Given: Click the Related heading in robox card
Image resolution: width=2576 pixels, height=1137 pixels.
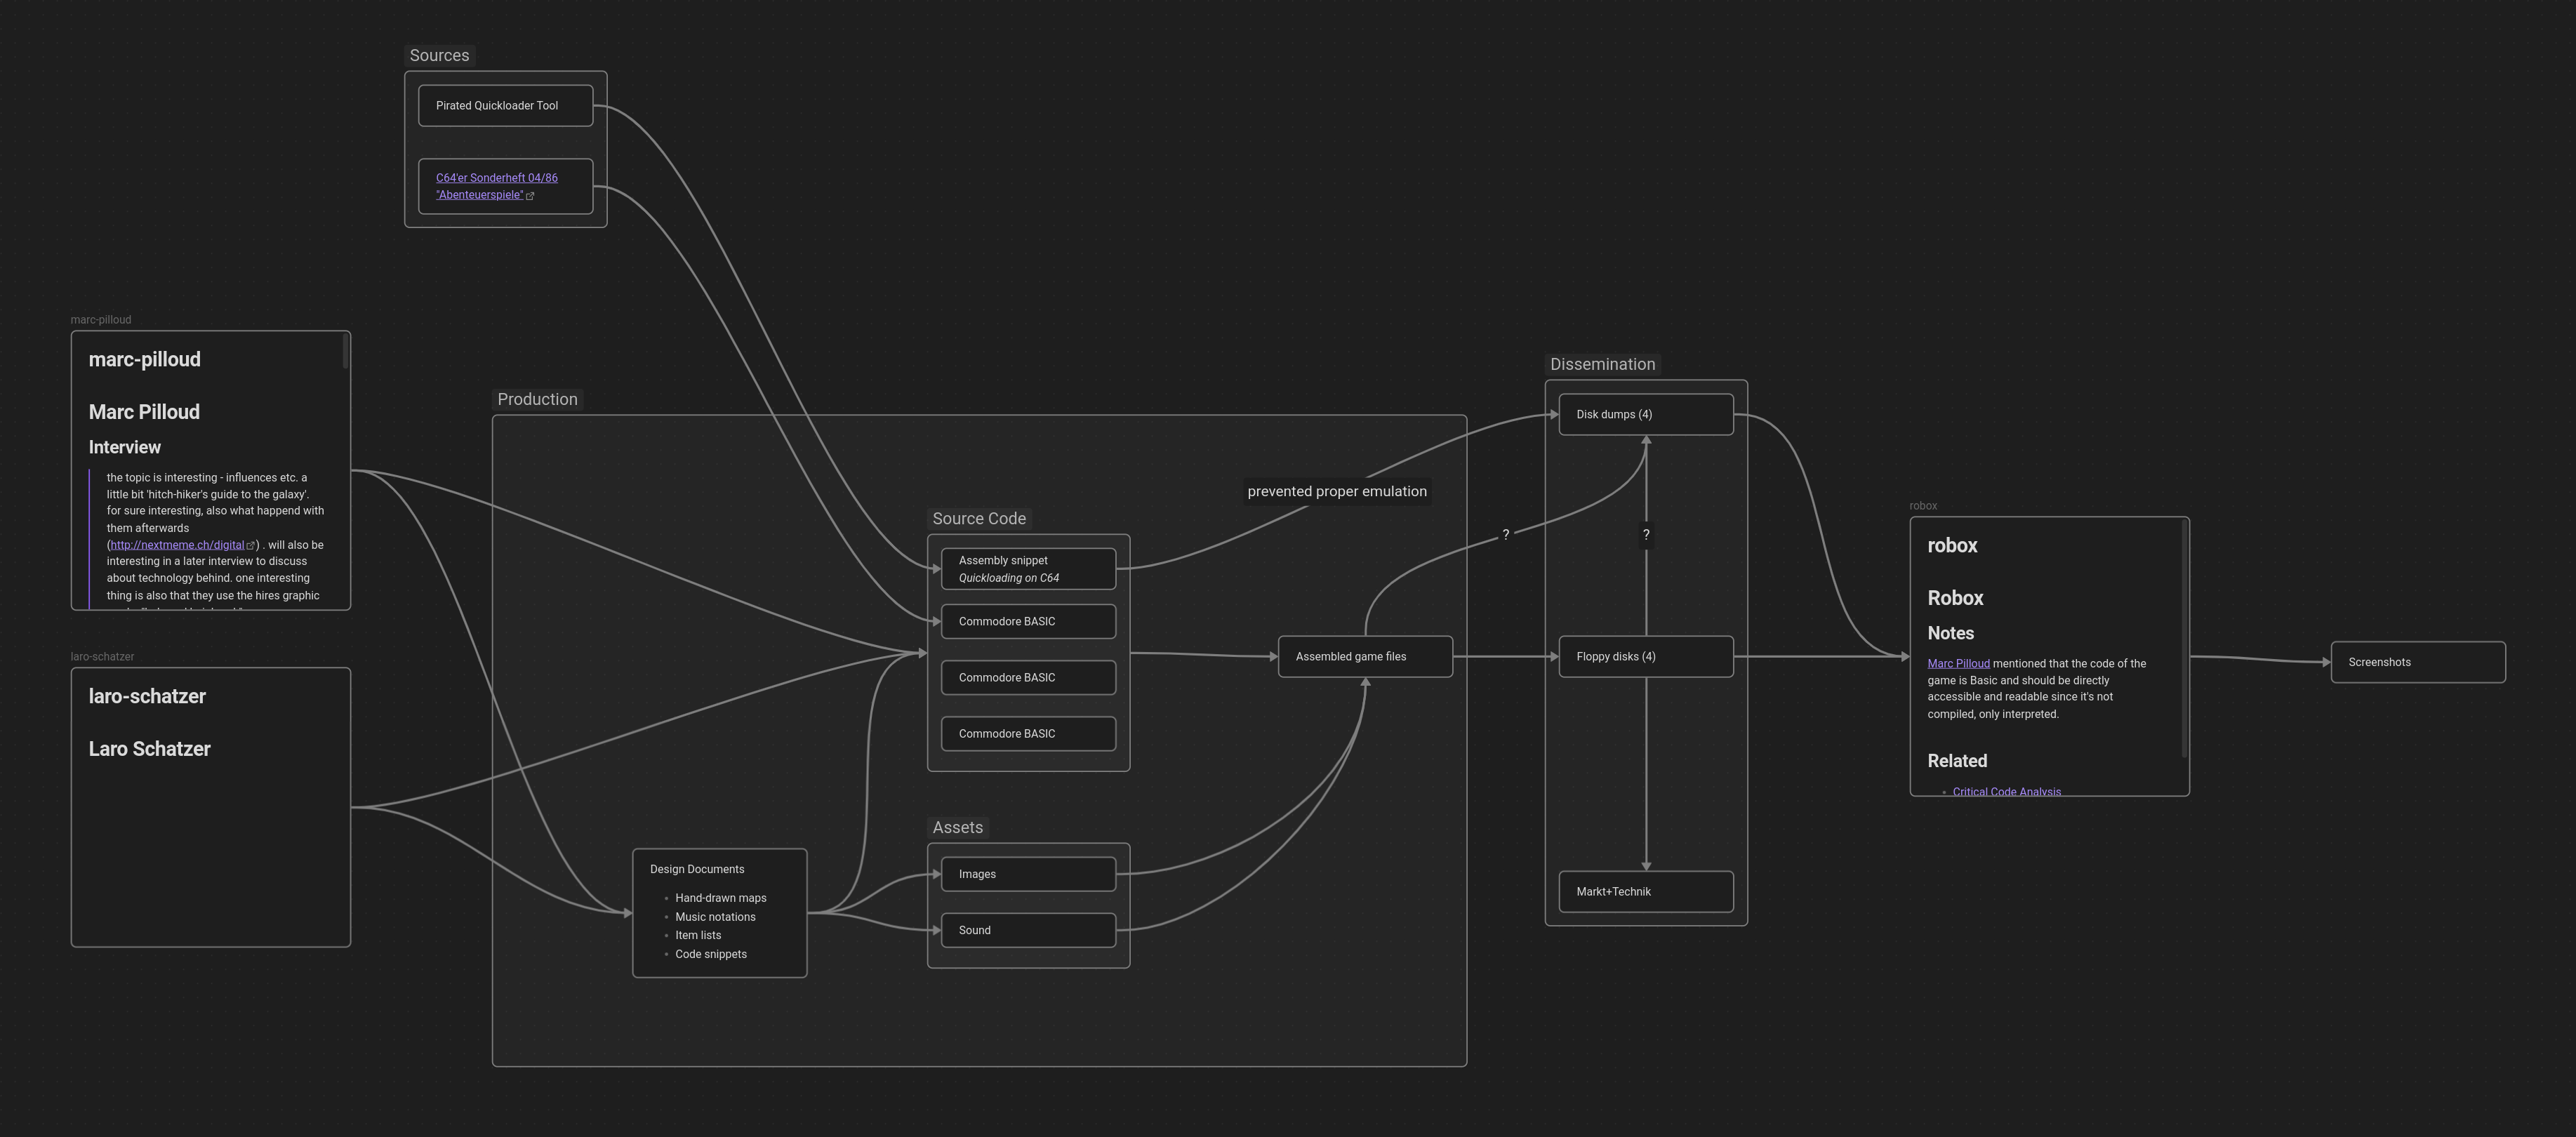Looking at the screenshot, I should 1957,761.
